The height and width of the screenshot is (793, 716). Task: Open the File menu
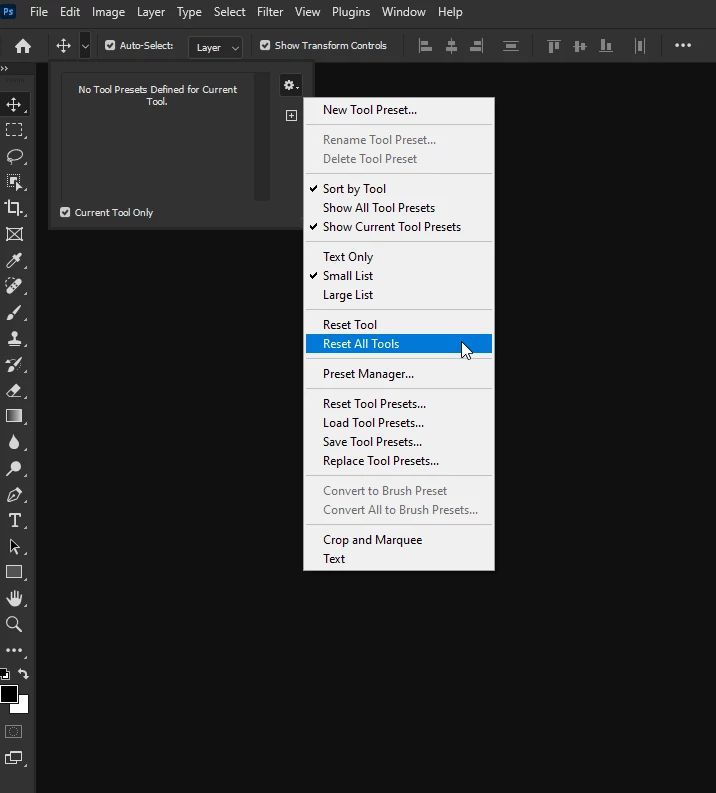point(39,12)
